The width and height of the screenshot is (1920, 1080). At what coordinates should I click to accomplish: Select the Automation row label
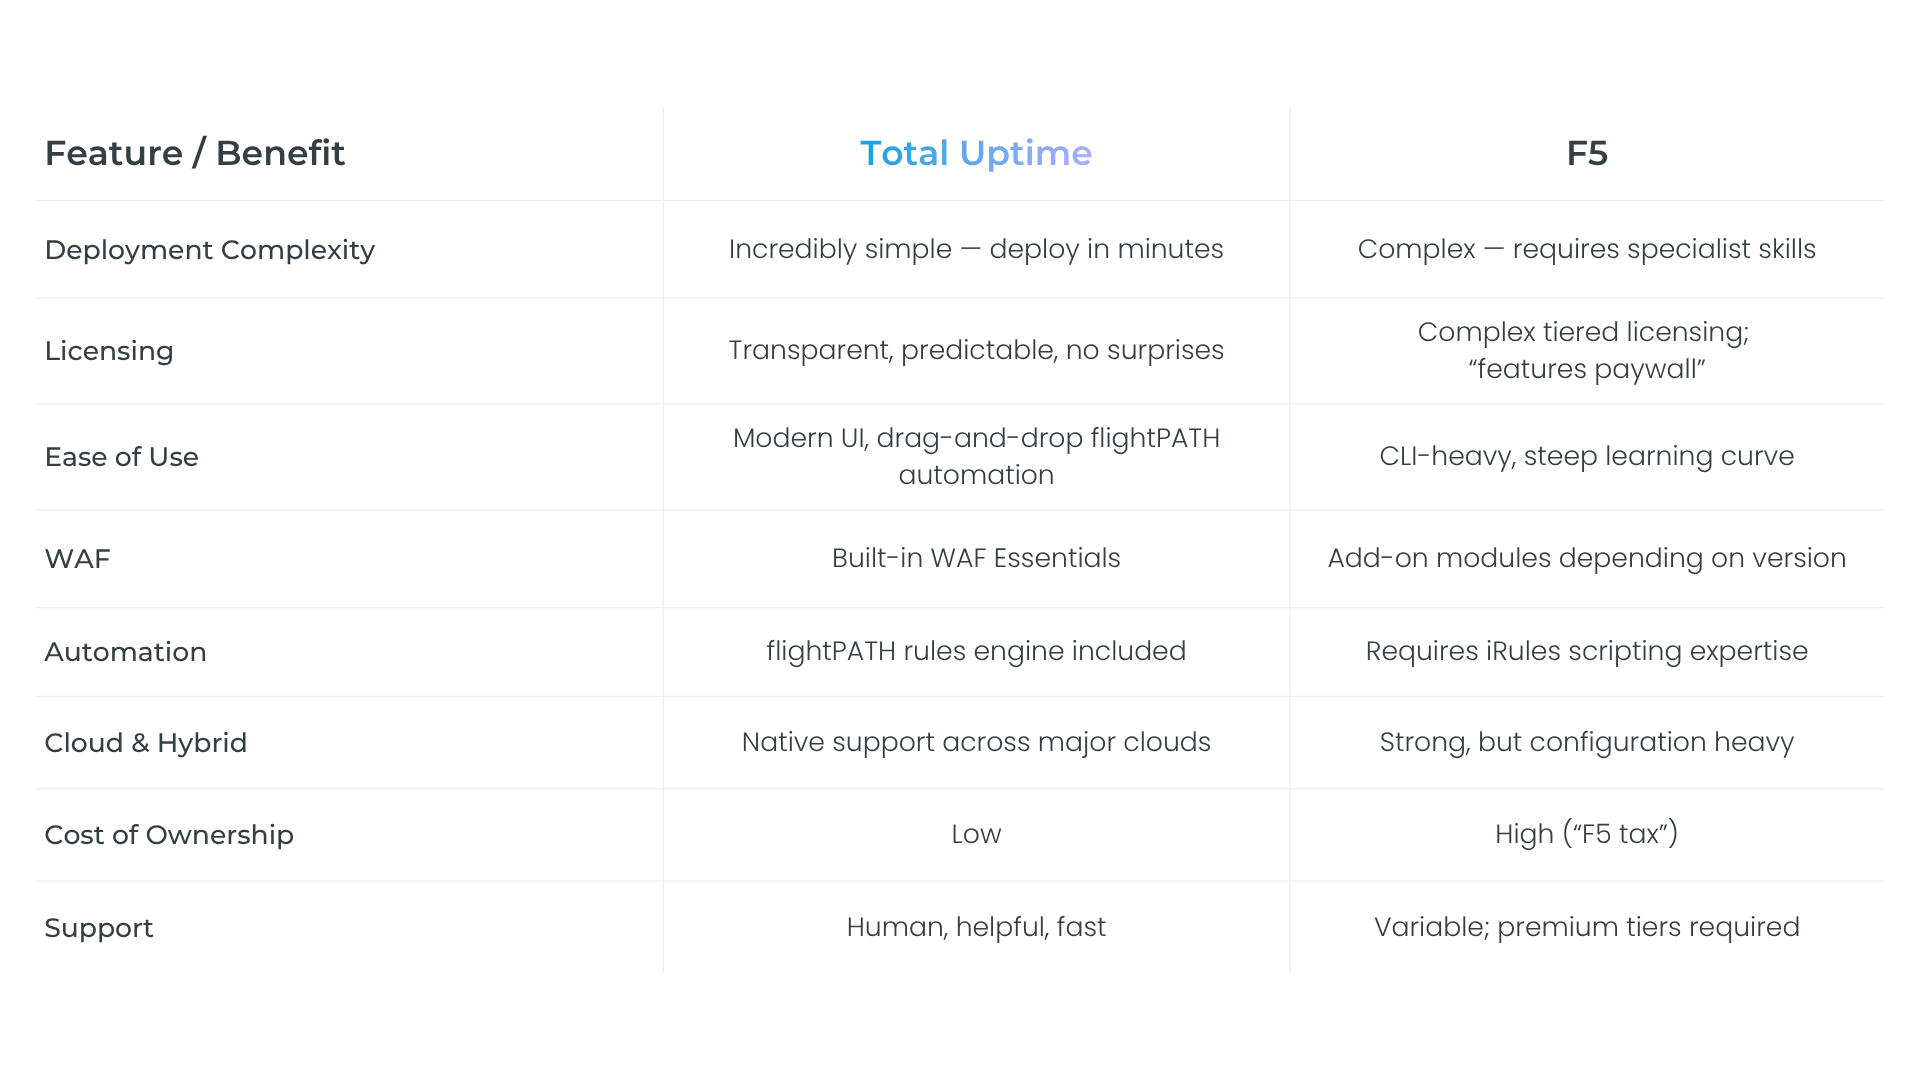(x=126, y=652)
